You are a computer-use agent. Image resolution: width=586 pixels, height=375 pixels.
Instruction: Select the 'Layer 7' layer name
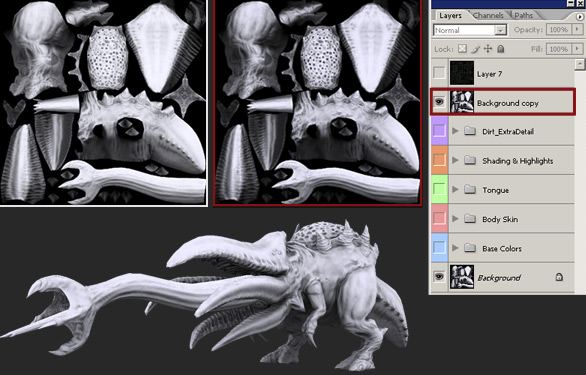490,74
